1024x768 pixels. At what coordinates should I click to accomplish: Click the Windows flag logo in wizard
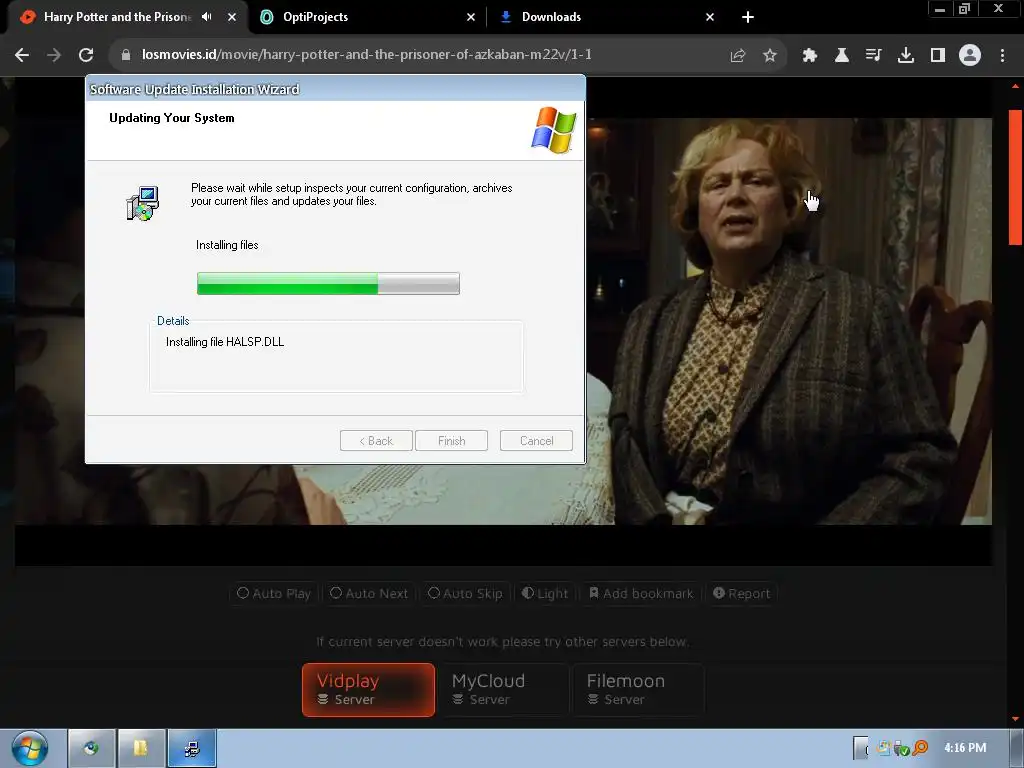click(x=554, y=130)
